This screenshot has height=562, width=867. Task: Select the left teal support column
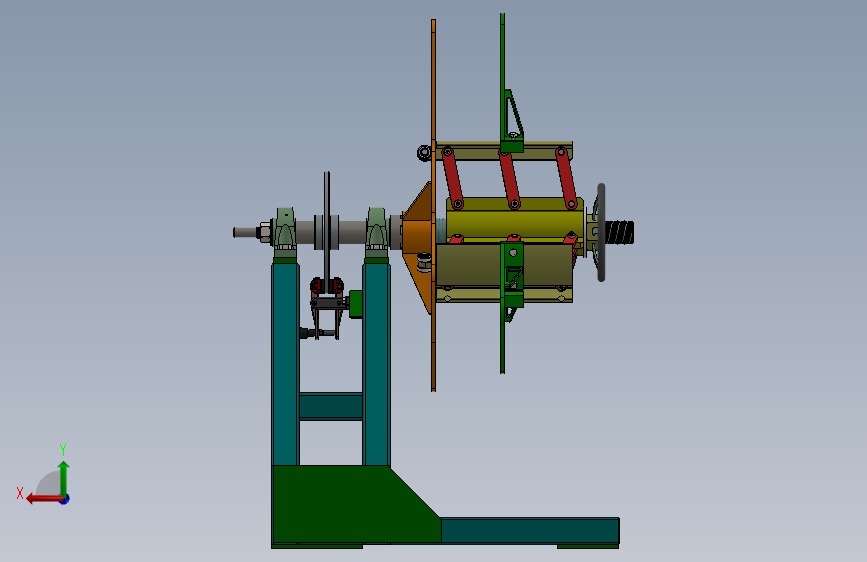pos(285,364)
